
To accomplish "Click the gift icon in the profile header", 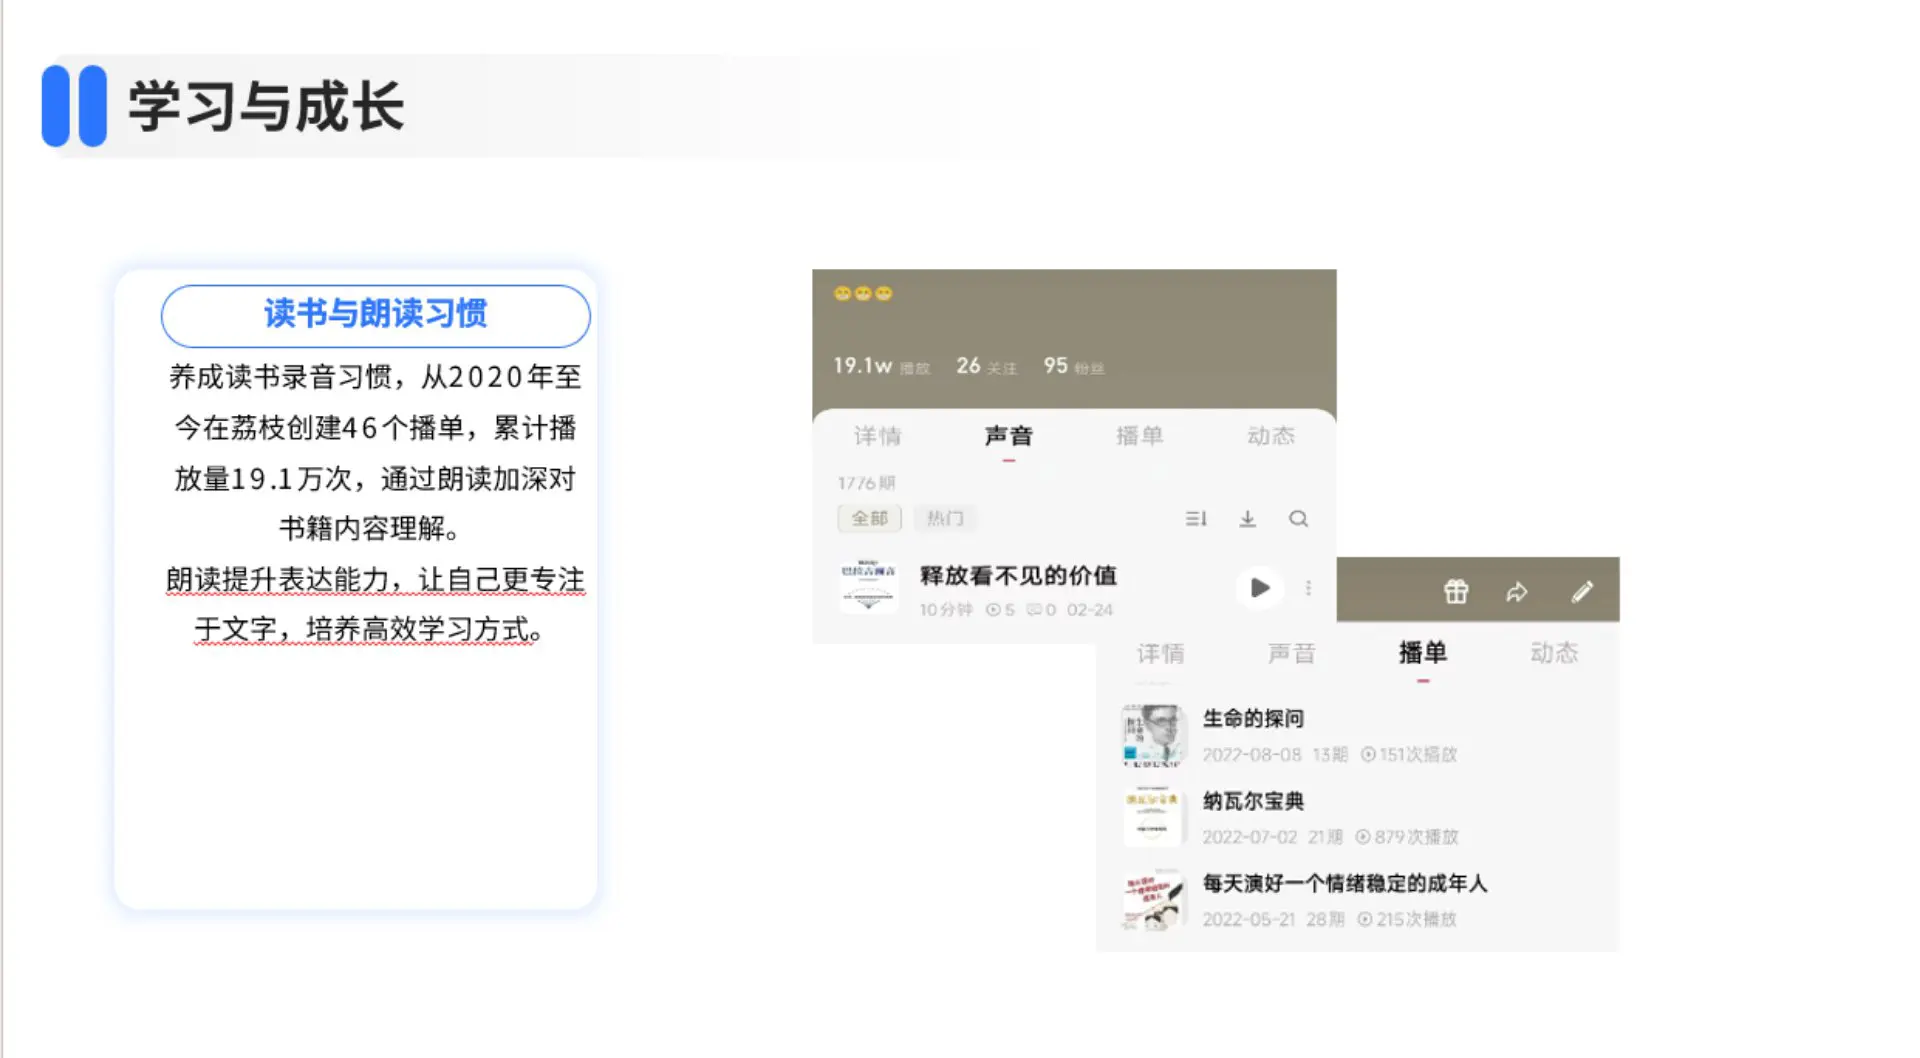I will (1455, 591).
